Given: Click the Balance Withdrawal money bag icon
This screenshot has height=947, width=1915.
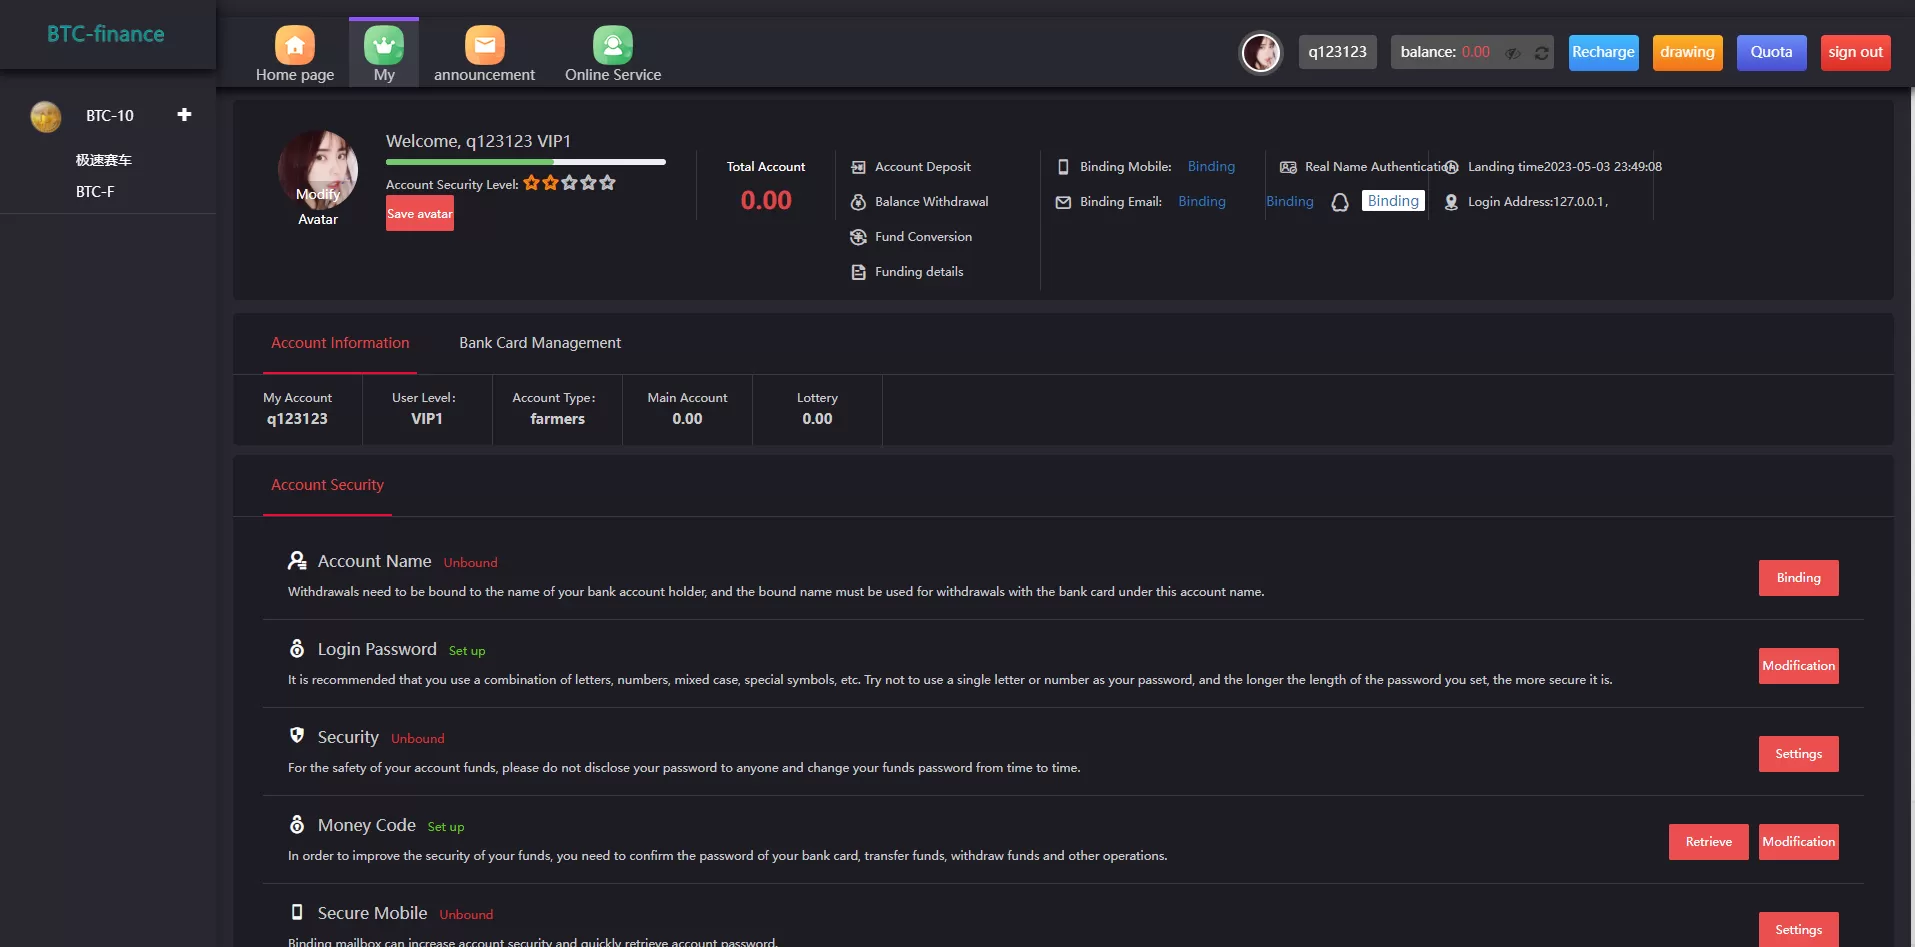Looking at the screenshot, I should pos(858,202).
